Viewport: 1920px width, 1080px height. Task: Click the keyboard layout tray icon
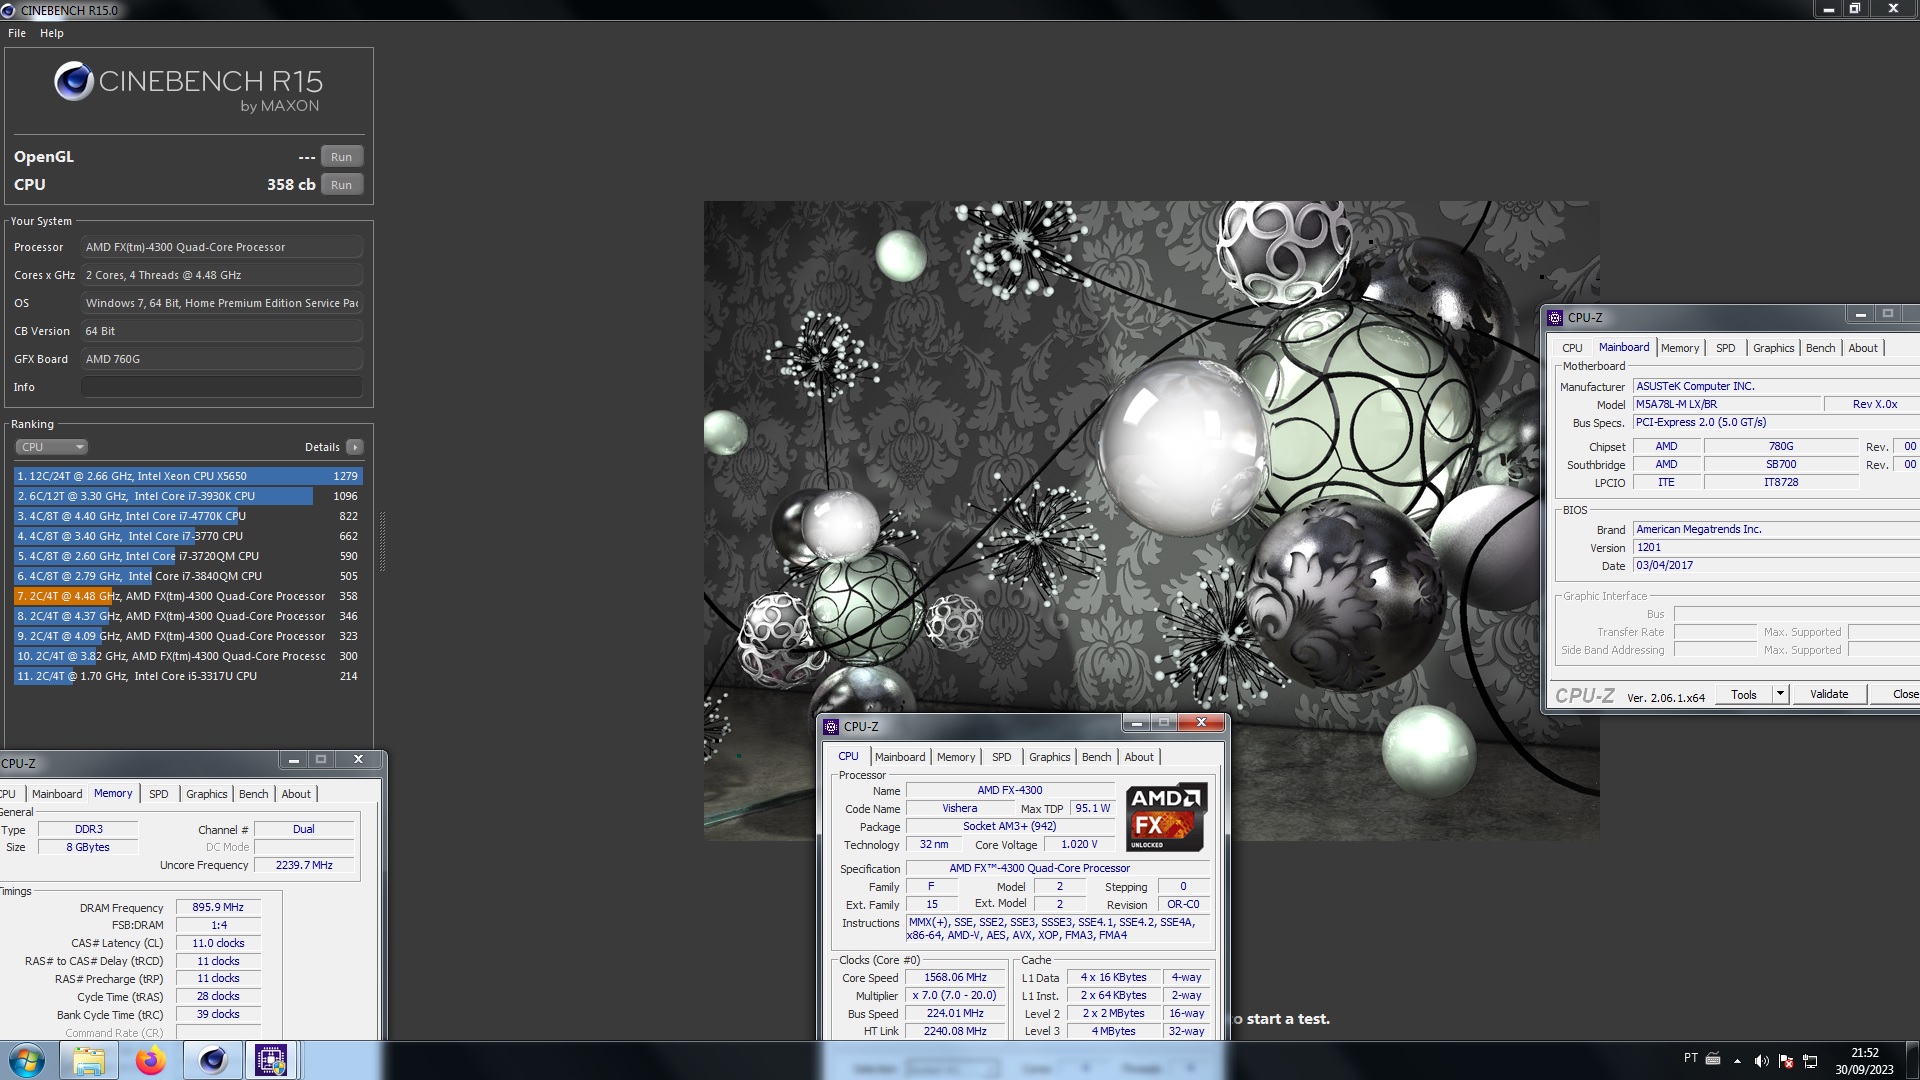coord(1713,1058)
